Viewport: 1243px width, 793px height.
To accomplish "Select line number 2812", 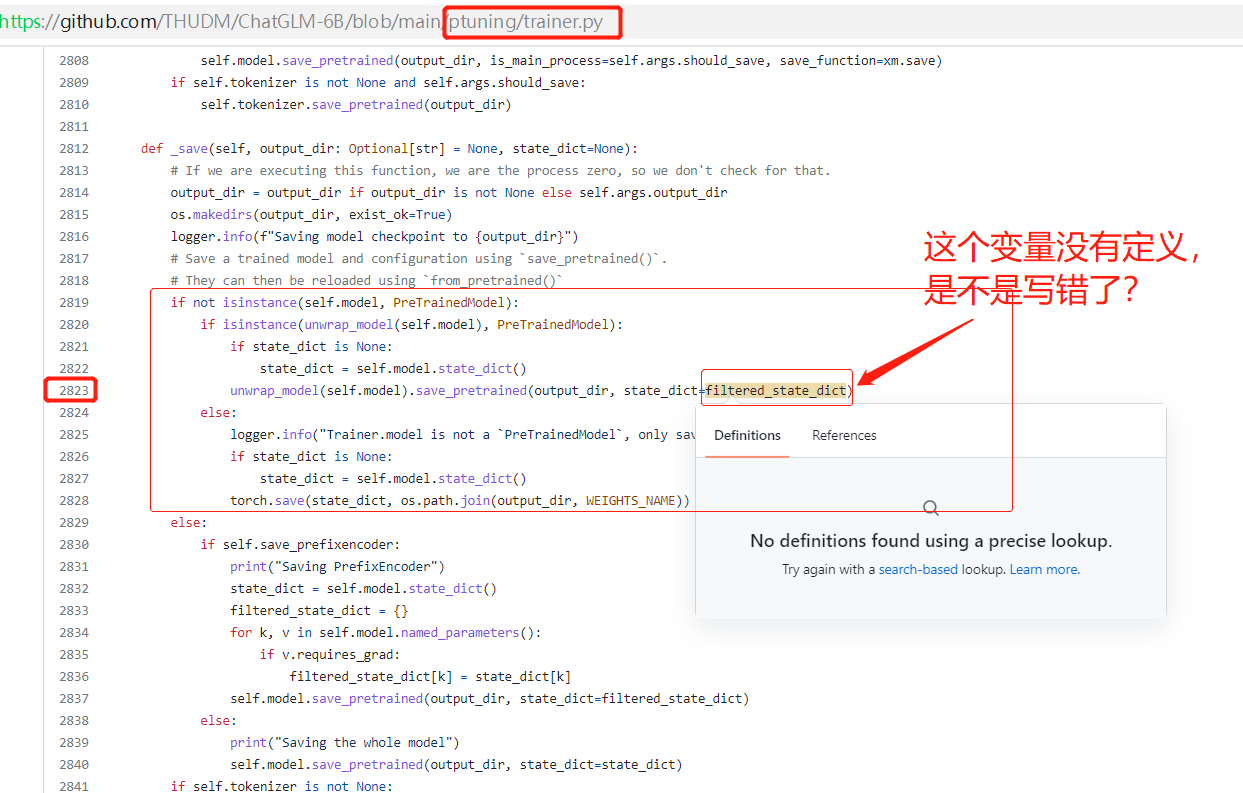I will coord(74,148).
